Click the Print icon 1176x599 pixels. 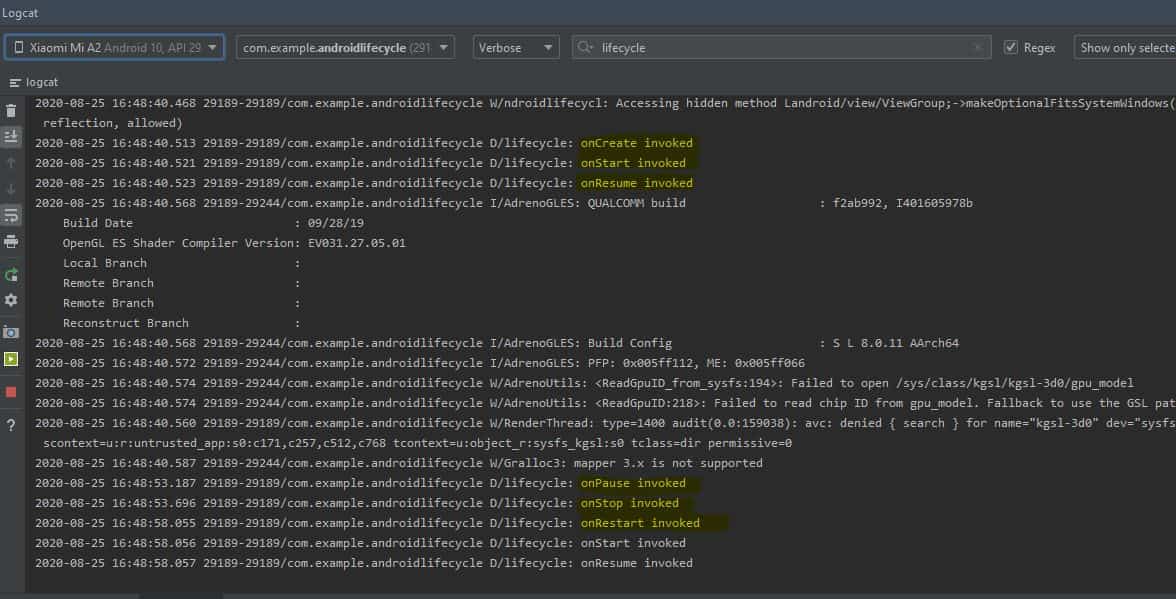pyautogui.click(x=11, y=241)
